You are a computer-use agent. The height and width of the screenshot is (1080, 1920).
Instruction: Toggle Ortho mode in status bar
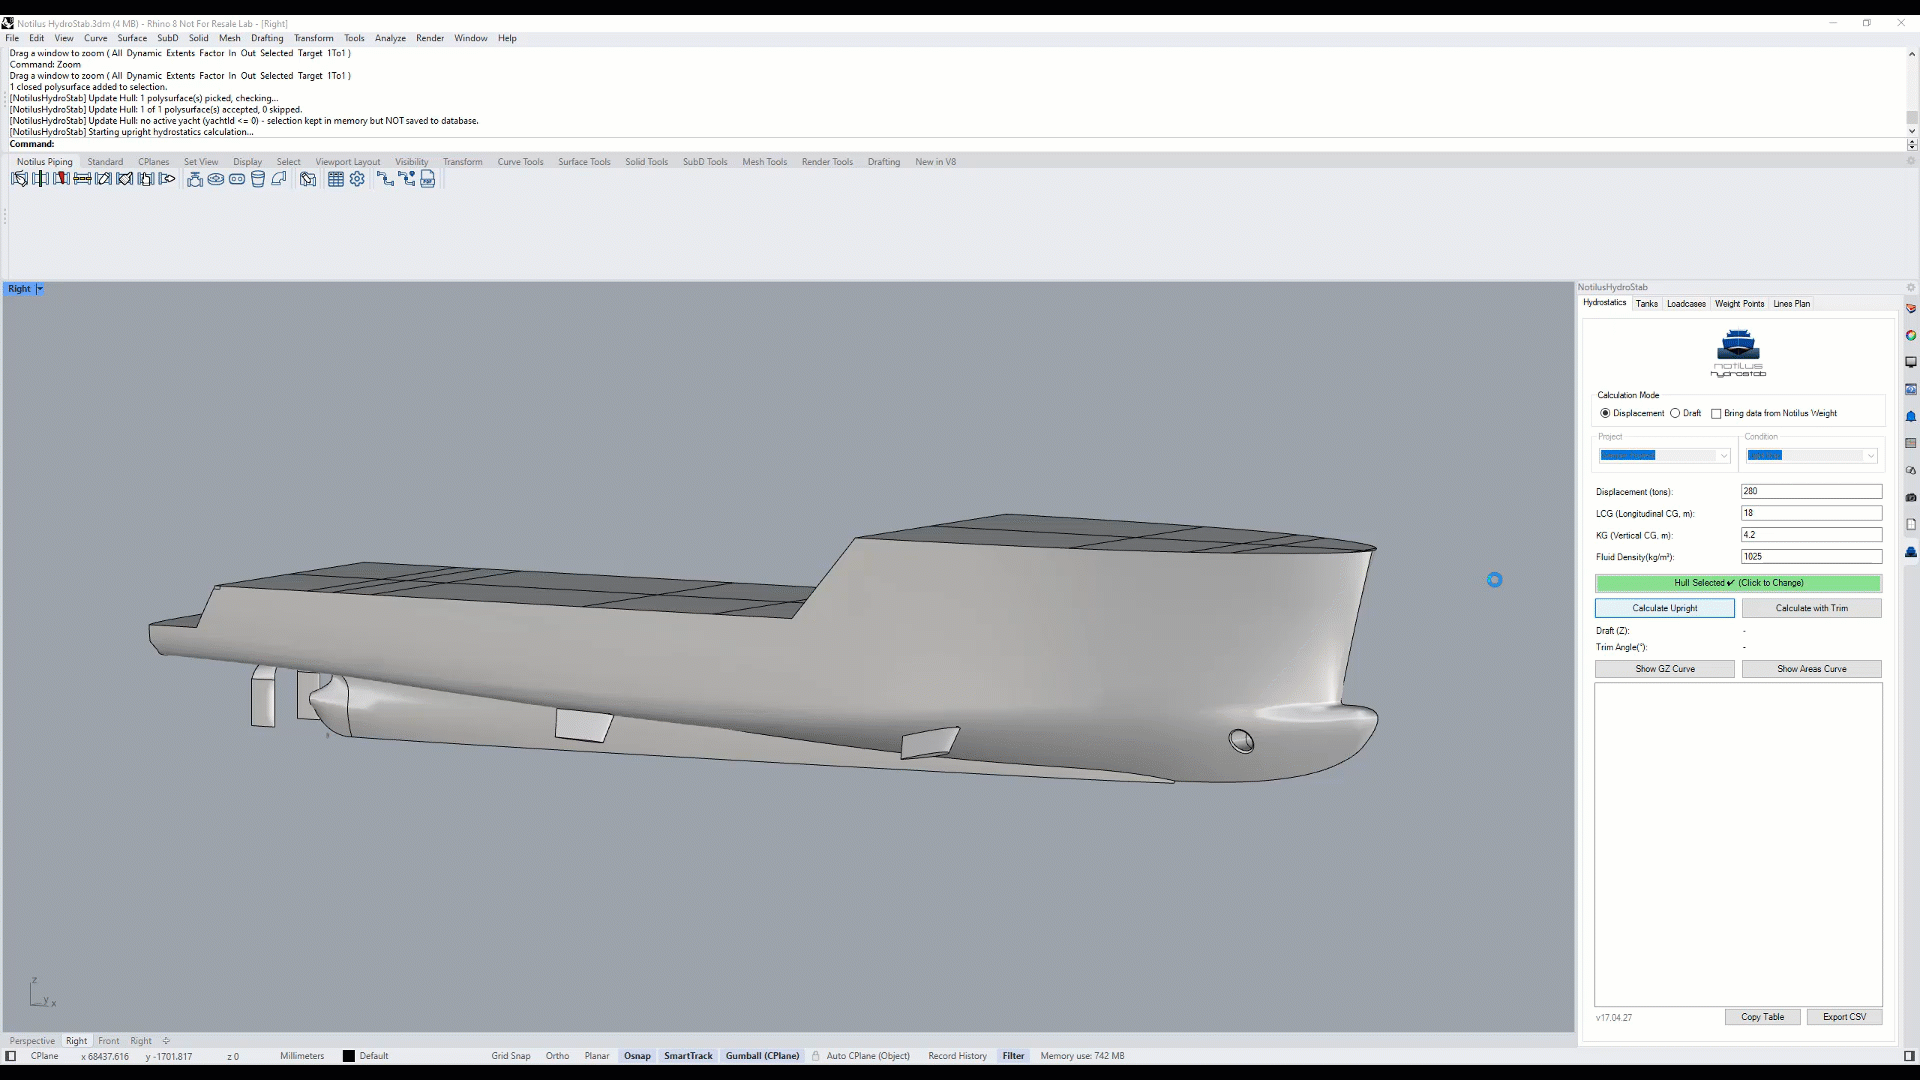[x=557, y=1056]
